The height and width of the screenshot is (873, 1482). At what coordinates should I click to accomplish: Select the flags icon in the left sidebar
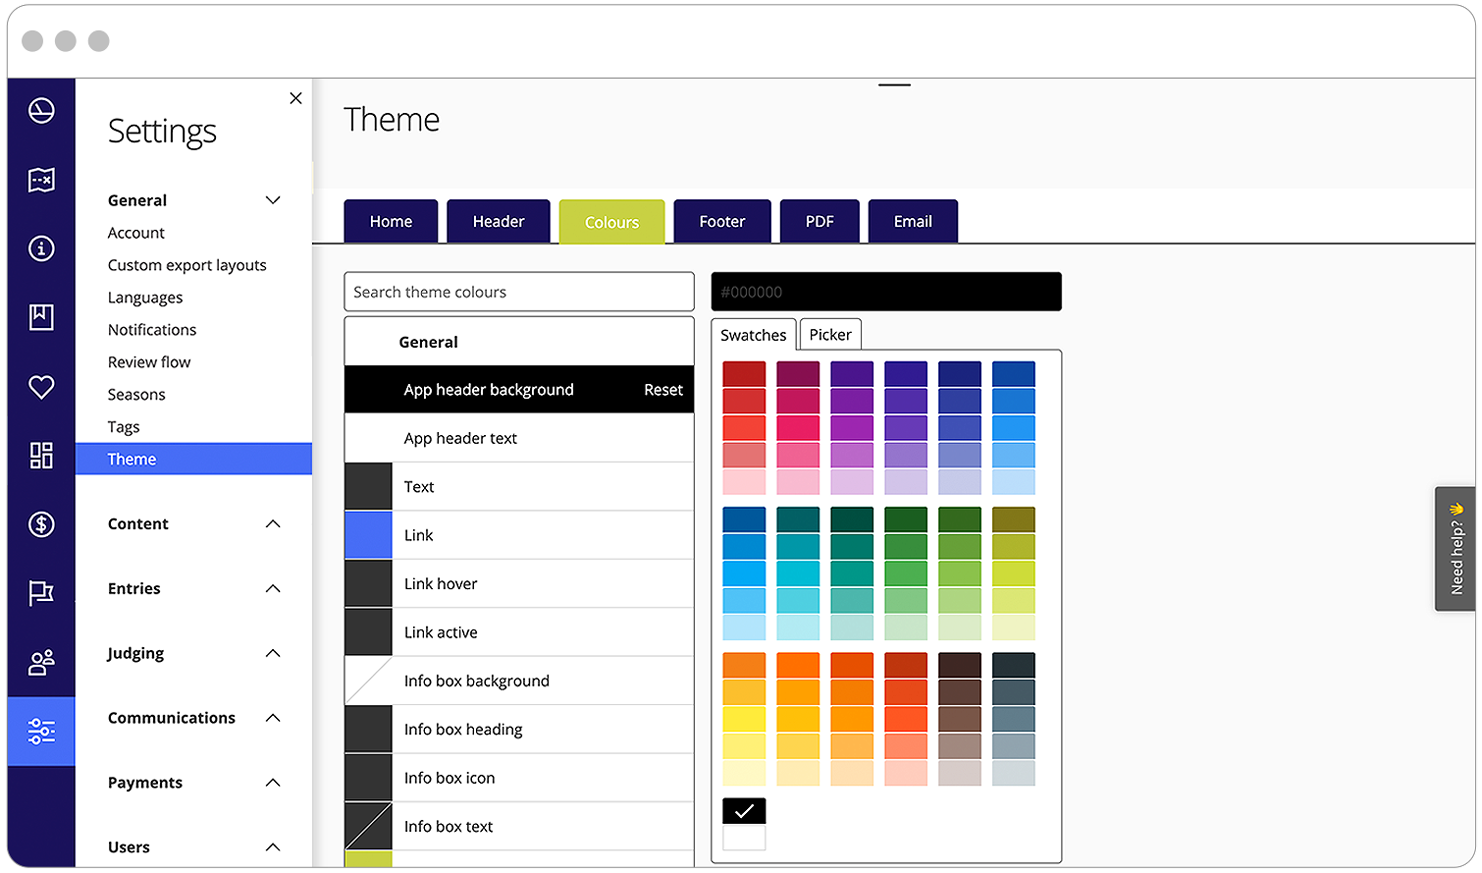[x=40, y=179]
